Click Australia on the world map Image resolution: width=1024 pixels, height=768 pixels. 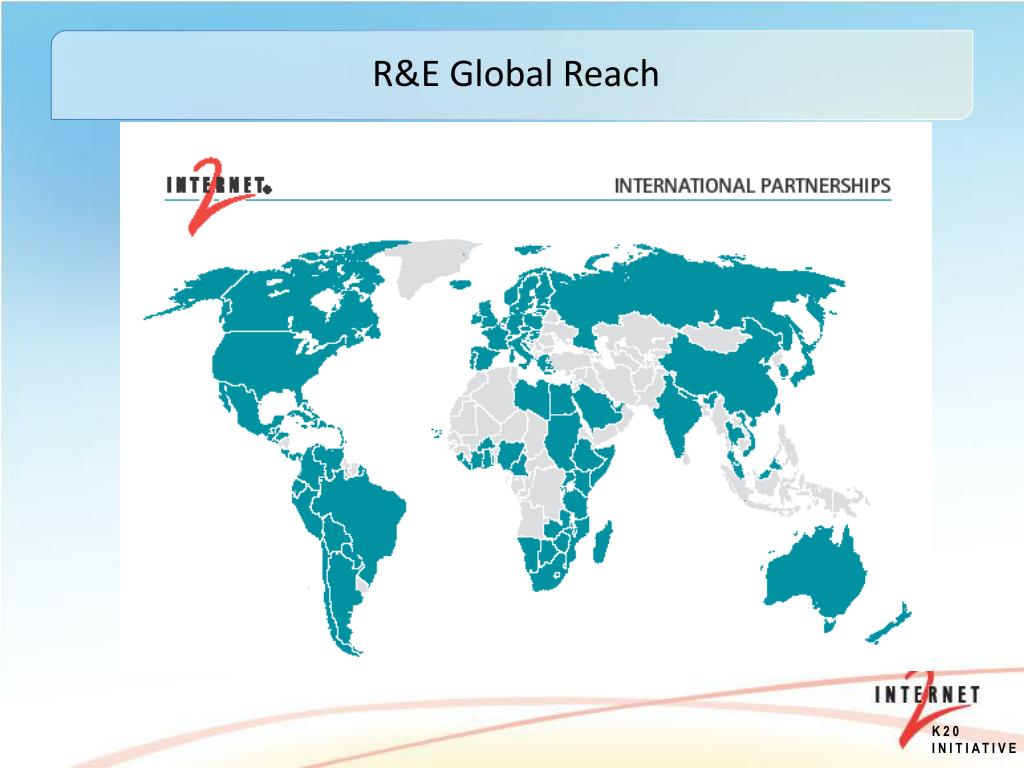tap(815, 579)
